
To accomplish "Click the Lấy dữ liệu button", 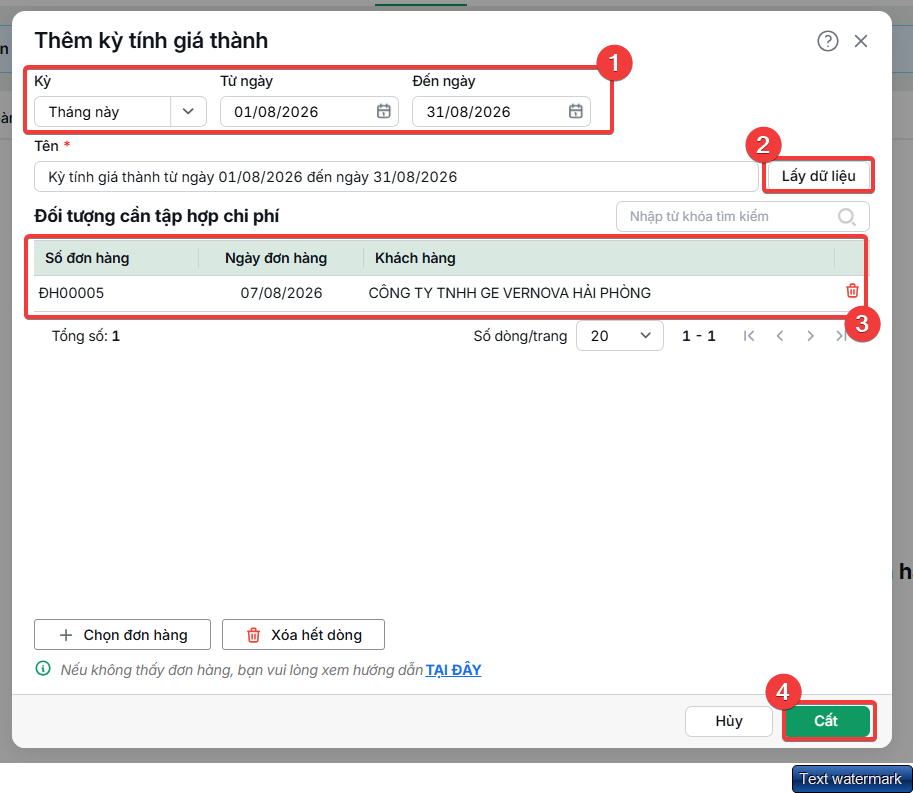I will (x=818, y=176).
